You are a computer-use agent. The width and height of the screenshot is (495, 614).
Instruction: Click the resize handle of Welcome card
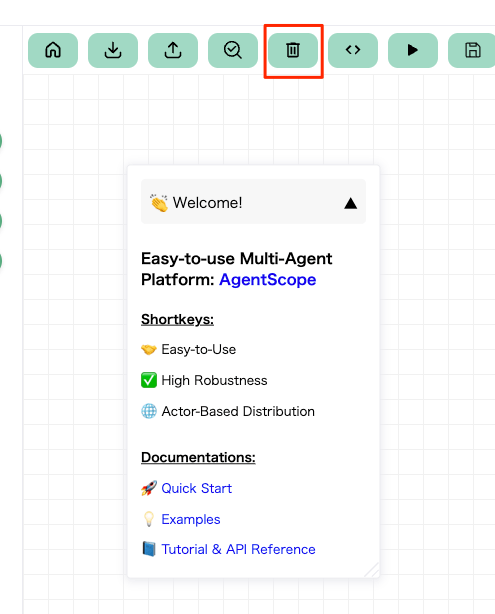[372, 570]
